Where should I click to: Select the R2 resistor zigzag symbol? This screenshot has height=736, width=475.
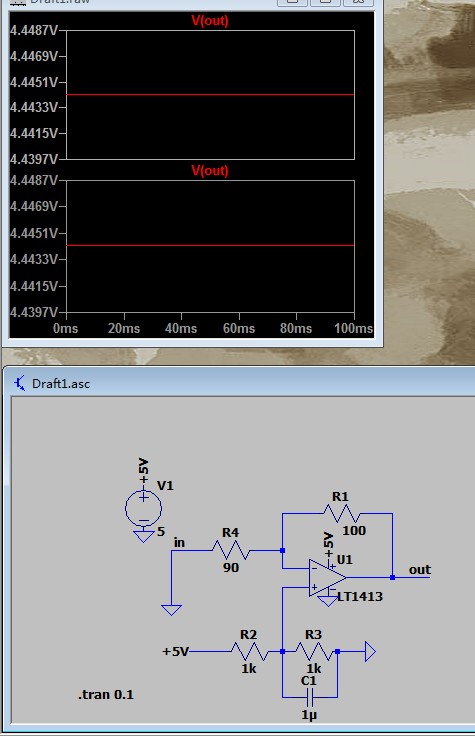[249, 652]
